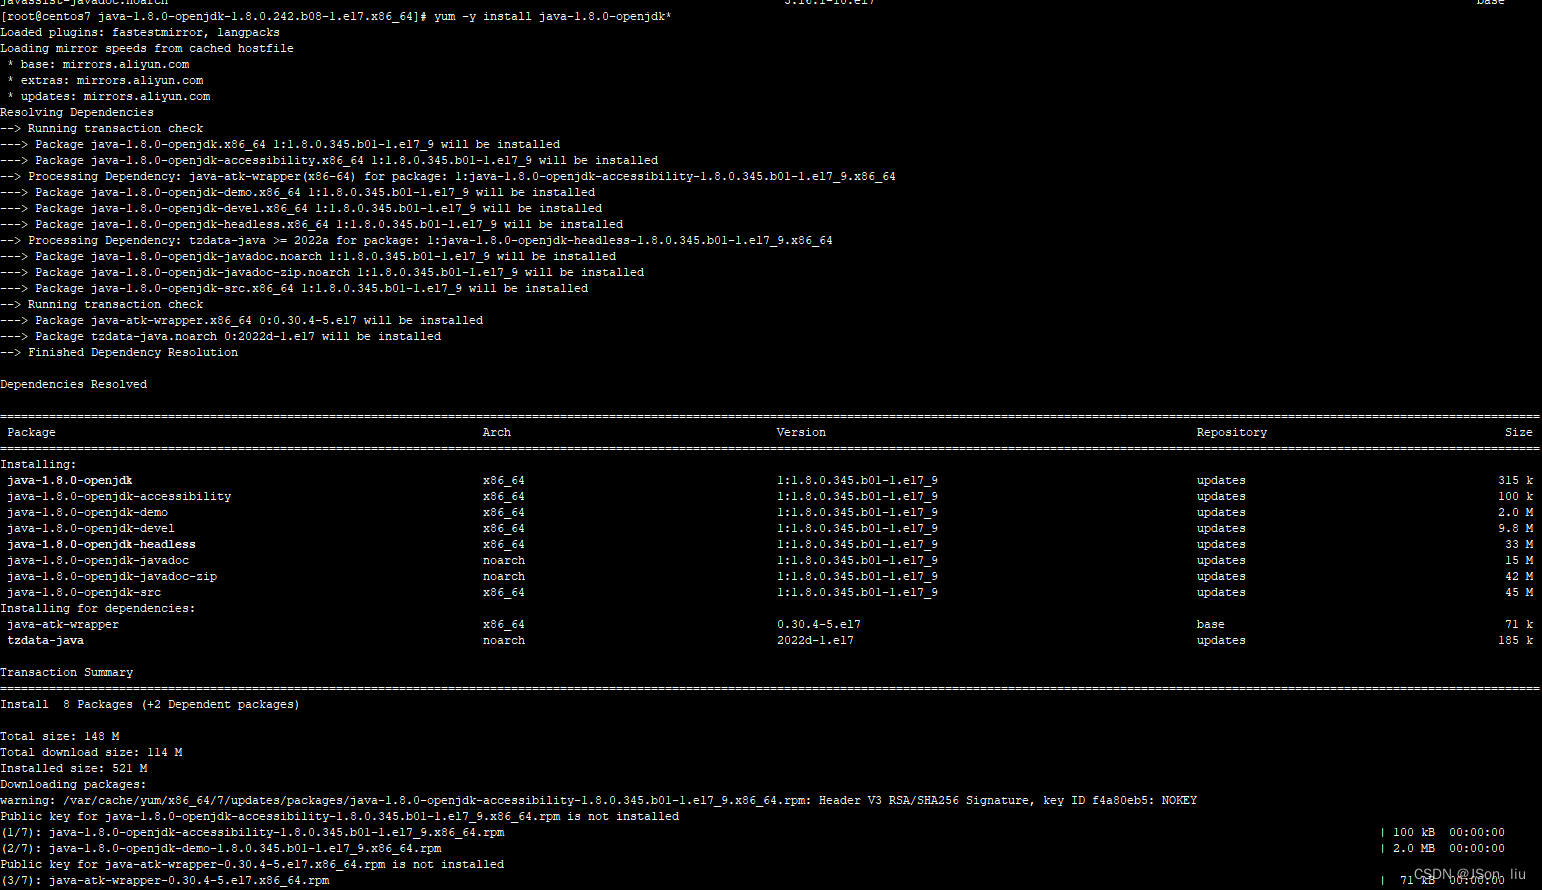1542x890 pixels.
Task: Select the 'Downloading packages:' line
Action: point(74,785)
